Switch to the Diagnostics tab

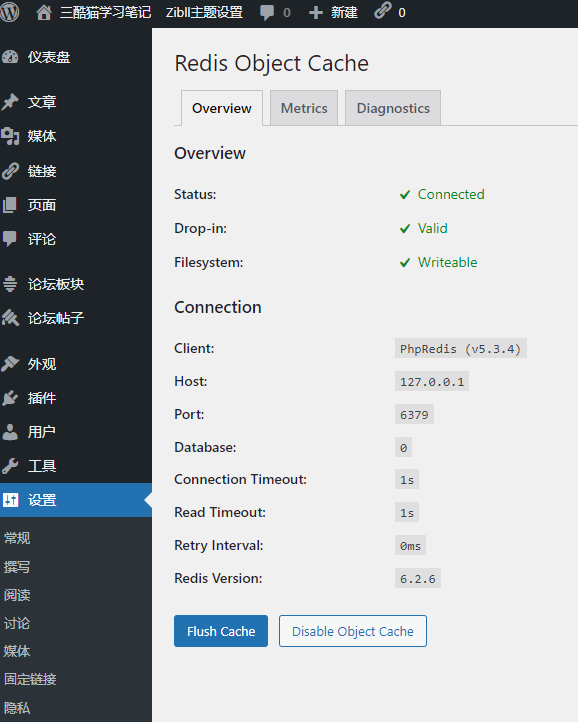click(393, 108)
